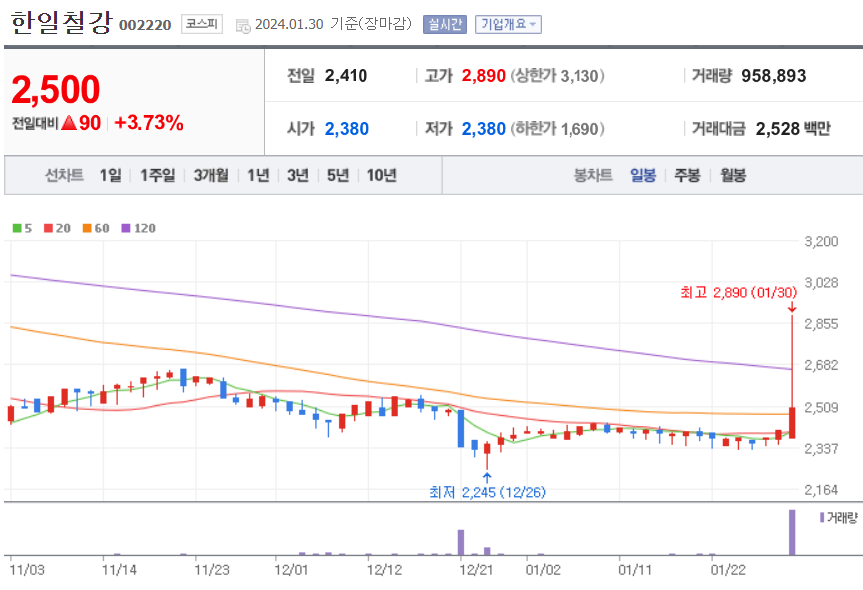Click the orange 60-day moving average swatch
Image resolution: width=863 pixels, height=590 pixels.
tap(87, 228)
